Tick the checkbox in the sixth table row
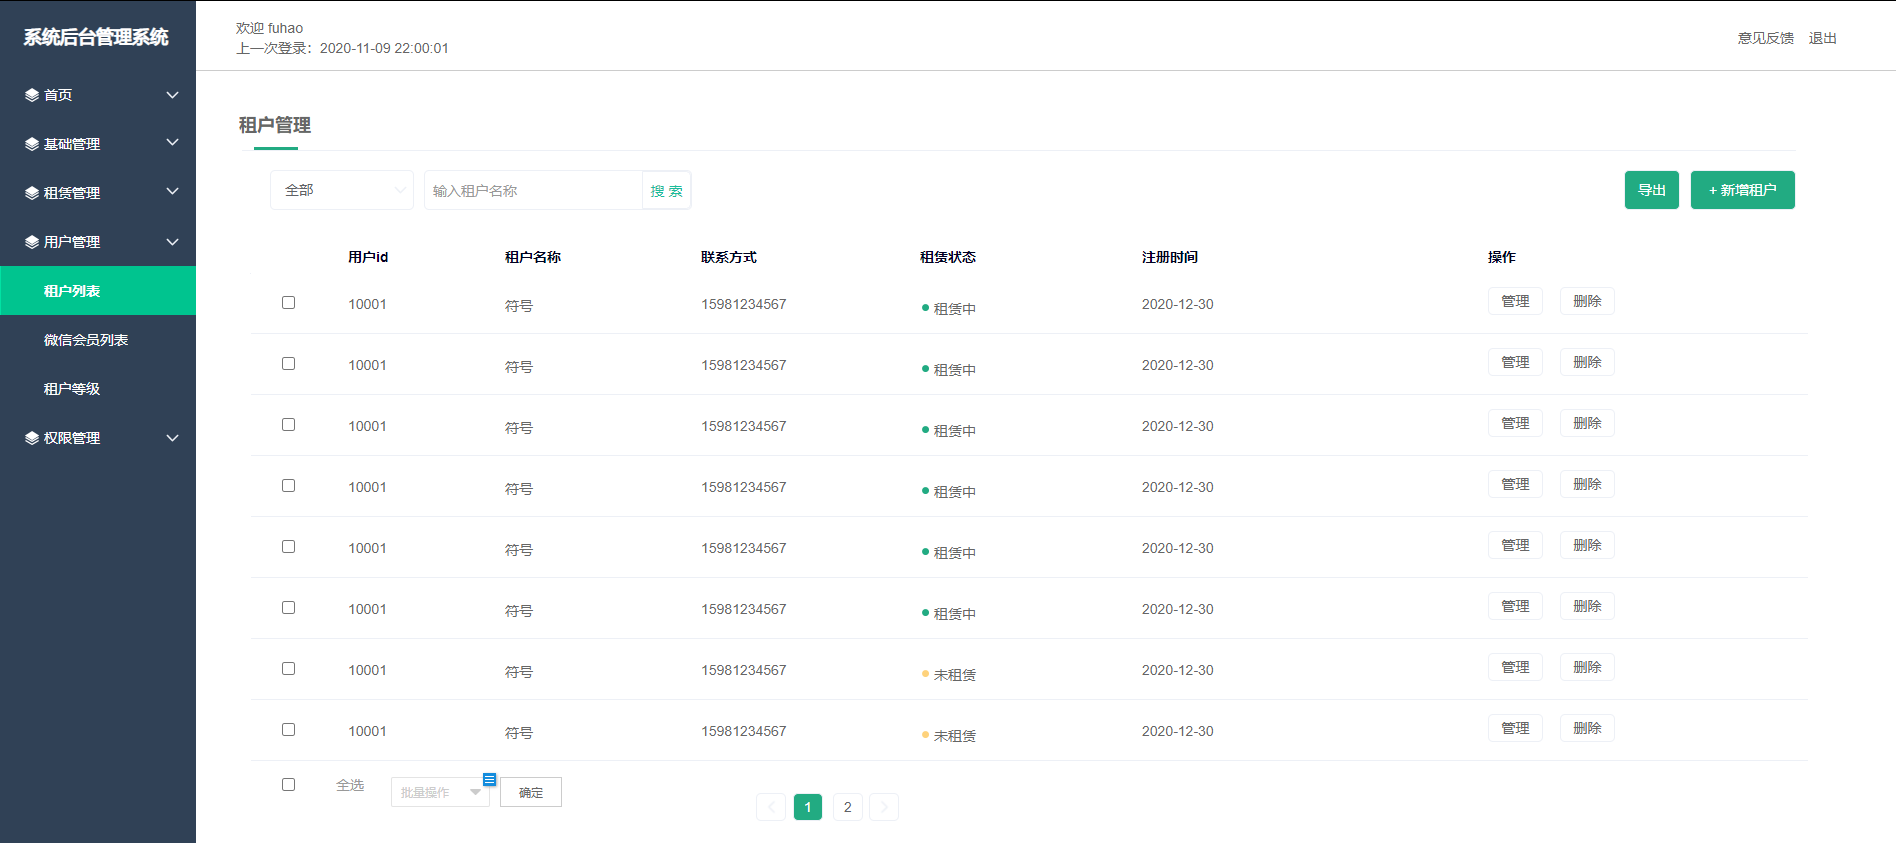The height and width of the screenshot is (843, 1896). 288,607
